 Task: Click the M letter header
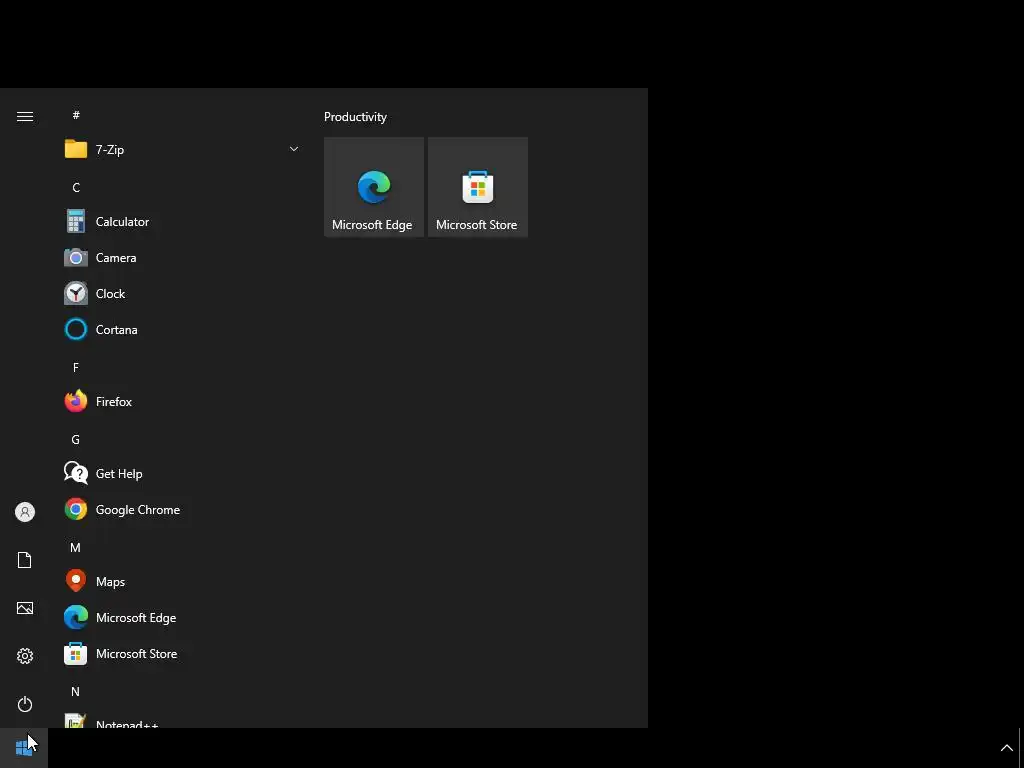point(75,547)
